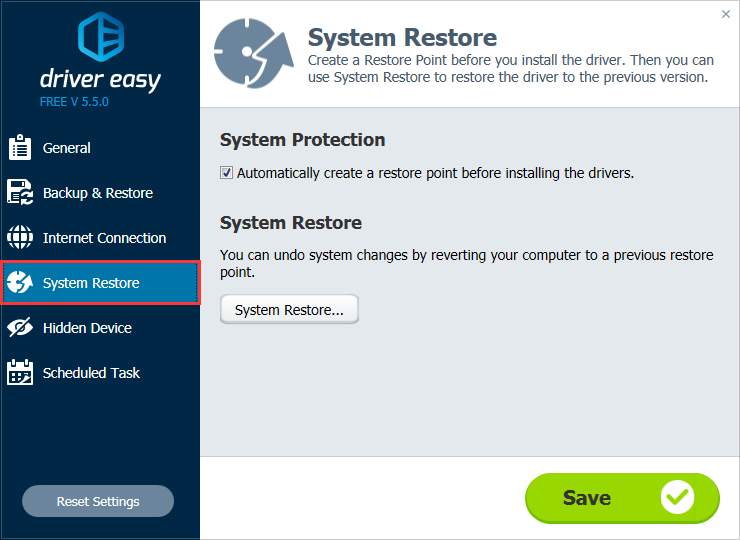Click the System Restore sidebar icon
740x540 pixels.
click(x=20, y=282)
